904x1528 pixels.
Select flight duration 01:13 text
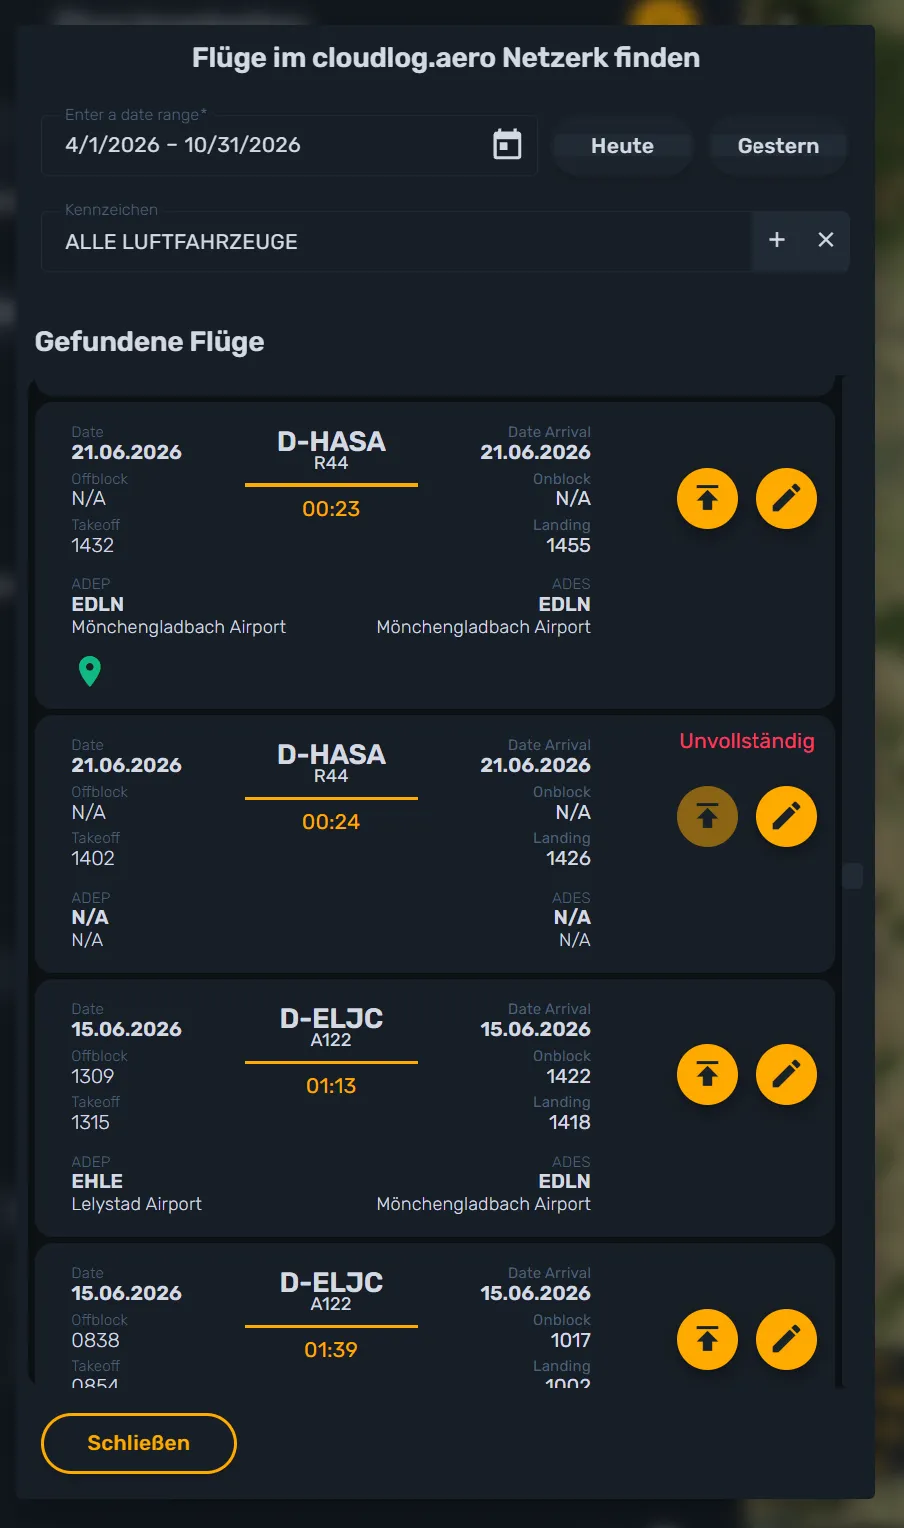[331, 1086]
